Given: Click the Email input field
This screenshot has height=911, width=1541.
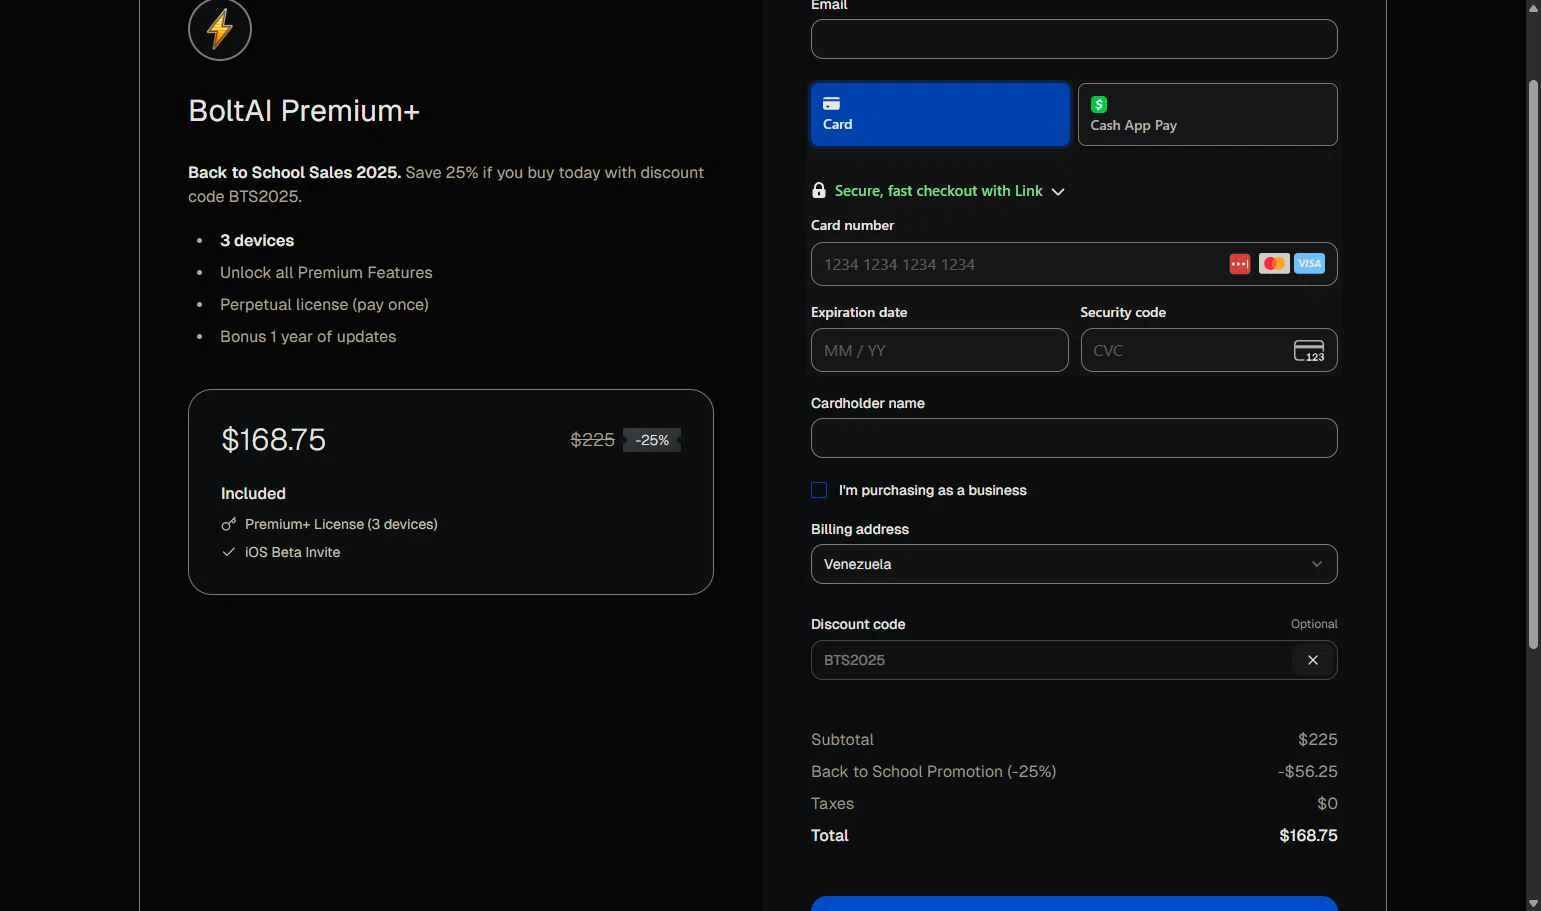Looking at the screenshot, I should point(1074,39).
